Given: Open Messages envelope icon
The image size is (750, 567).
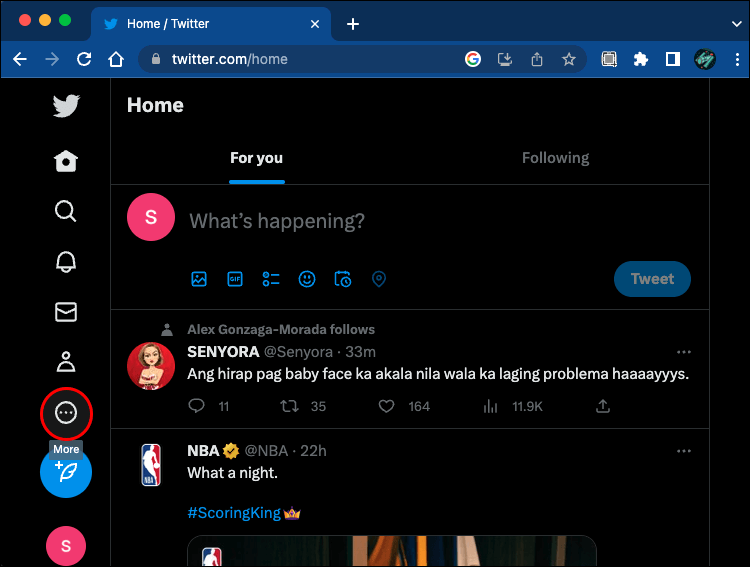Looking at the screenshot, I should 66,312.
